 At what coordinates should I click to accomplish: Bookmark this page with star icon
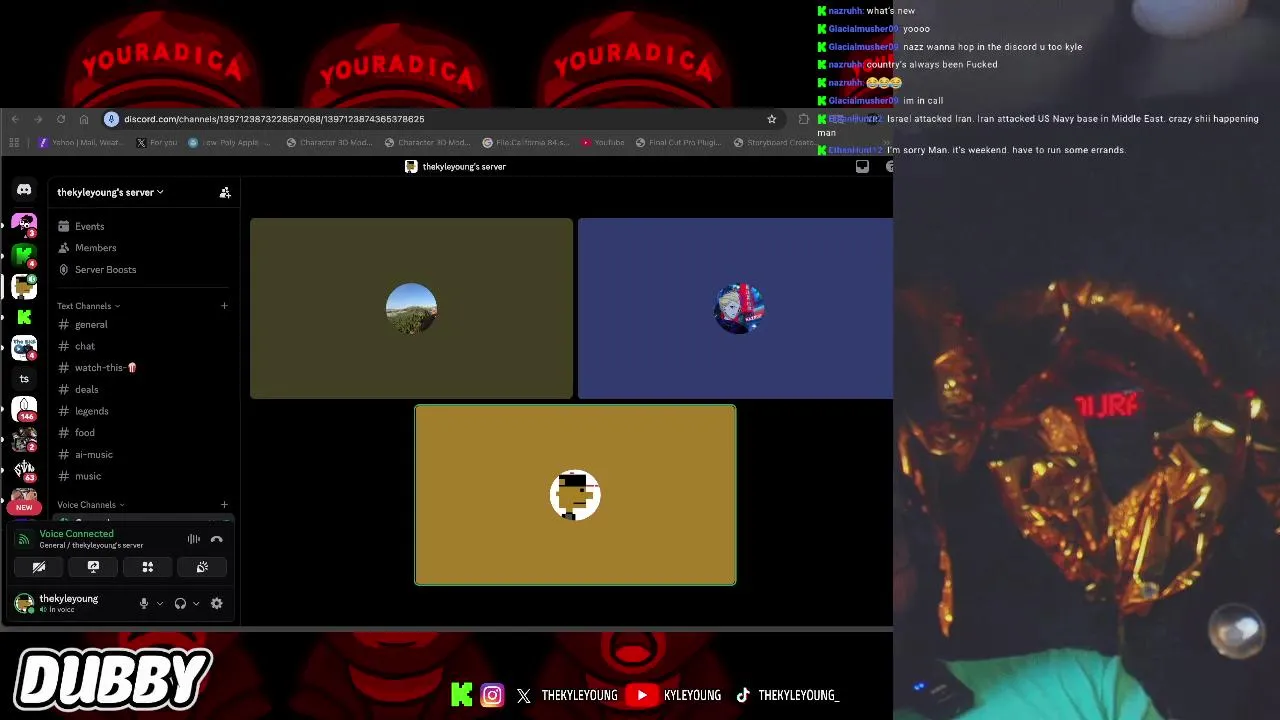coord(771,119)
